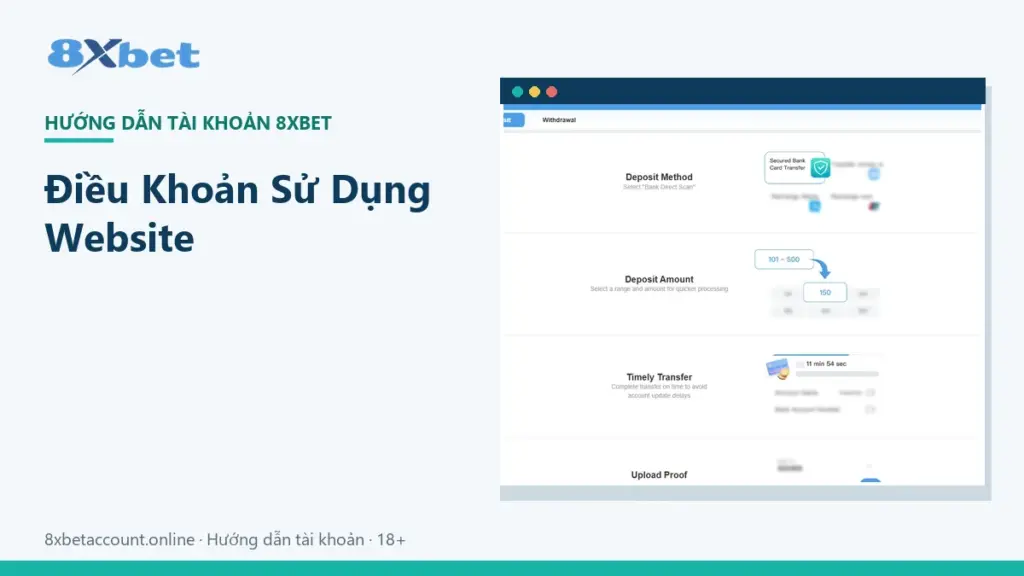This screenshot has width=1024, height=576.
Task: Select the 101 ~ 500 amount range
Action: (x=784, y=259)
